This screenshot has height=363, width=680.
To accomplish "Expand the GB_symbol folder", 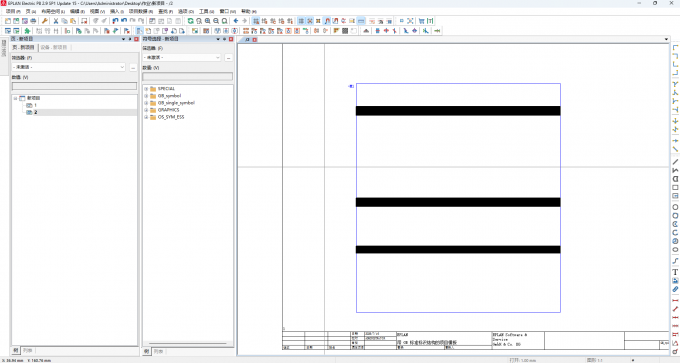I will 146,96.
